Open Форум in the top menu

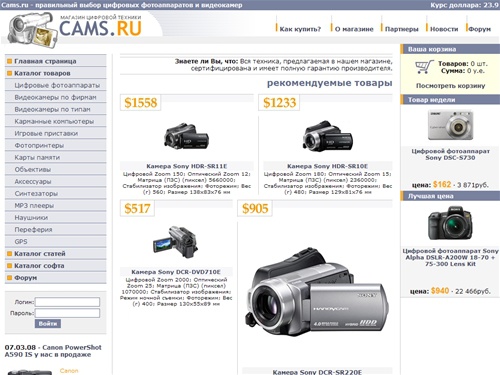pyautogui.click(x=480, y=29)
